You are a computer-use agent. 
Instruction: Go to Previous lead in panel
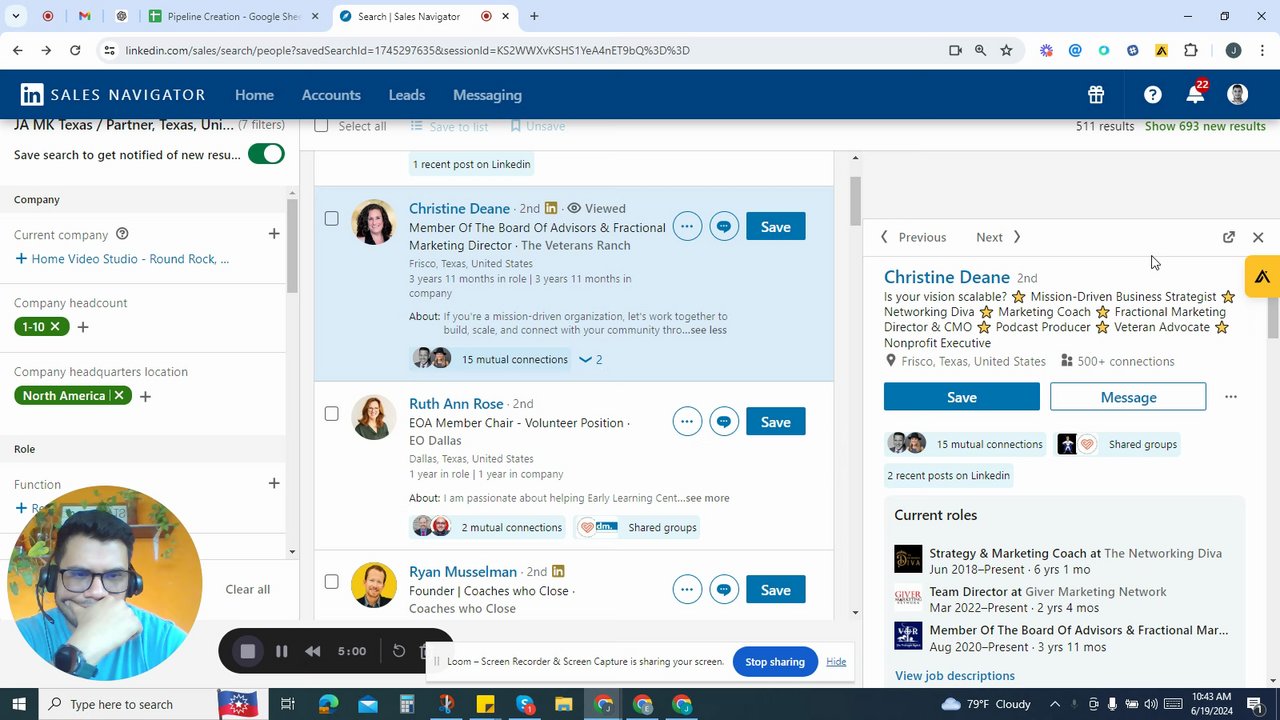(913, 237)
